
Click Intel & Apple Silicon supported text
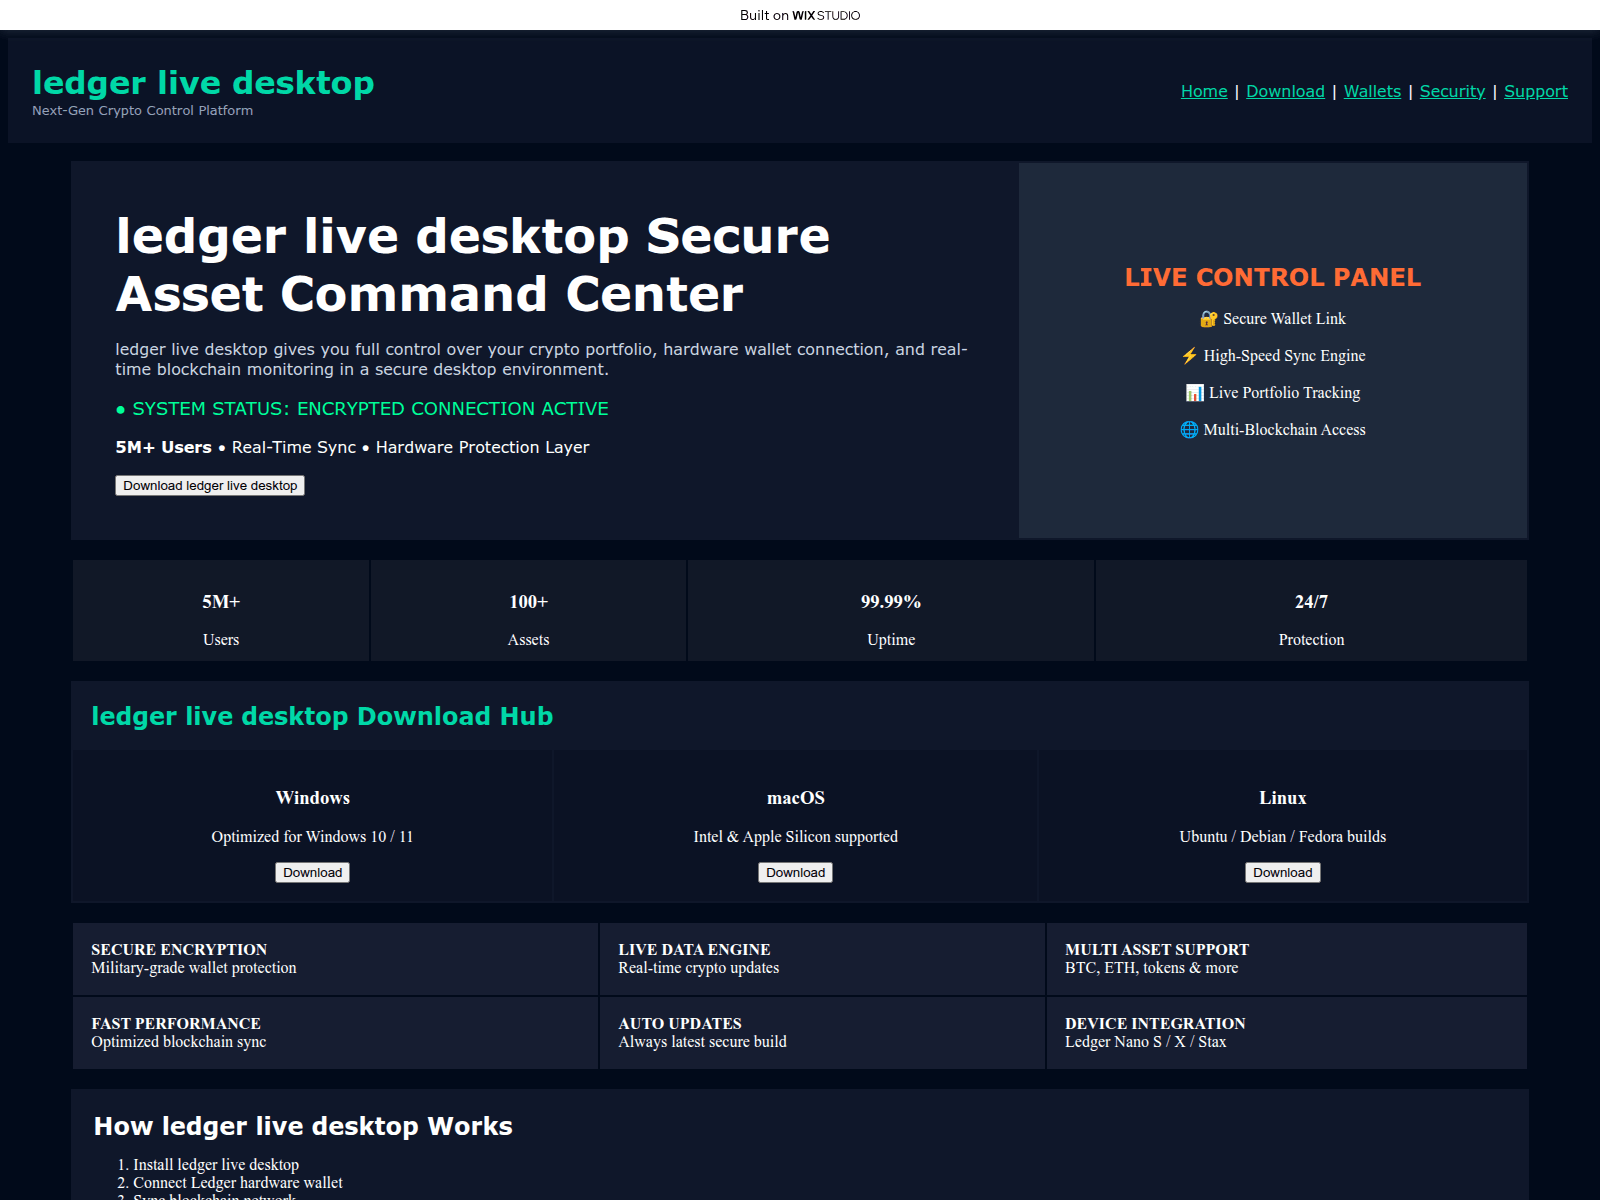point(795,837)
